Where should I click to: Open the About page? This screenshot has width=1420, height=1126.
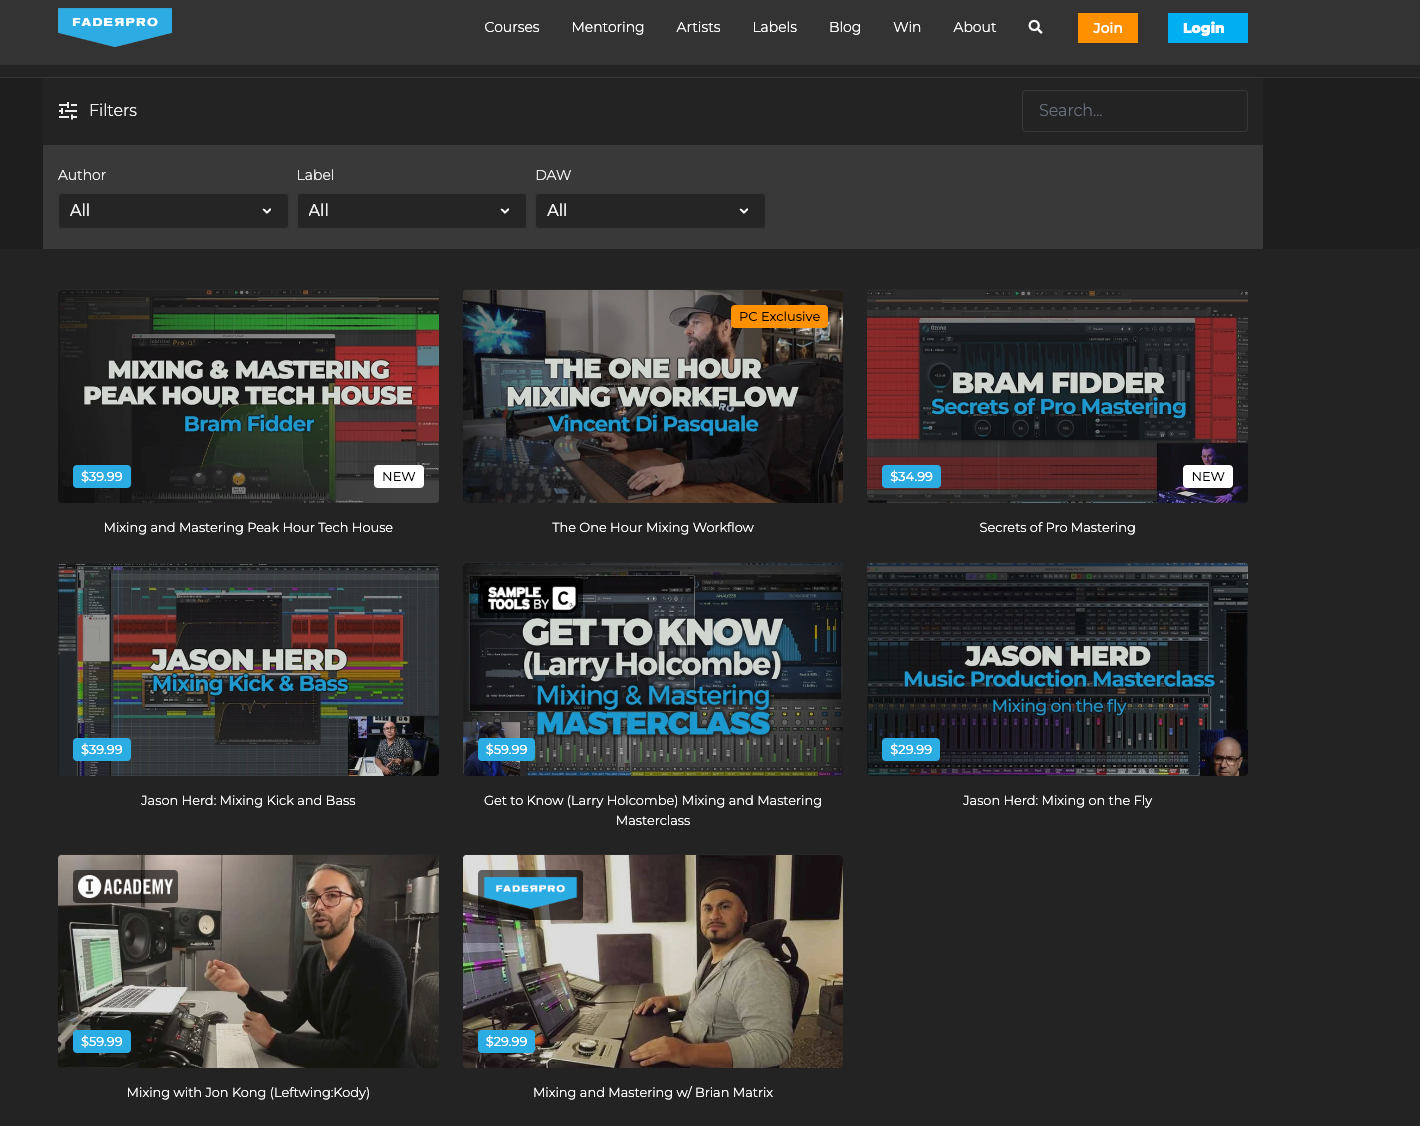974,27
